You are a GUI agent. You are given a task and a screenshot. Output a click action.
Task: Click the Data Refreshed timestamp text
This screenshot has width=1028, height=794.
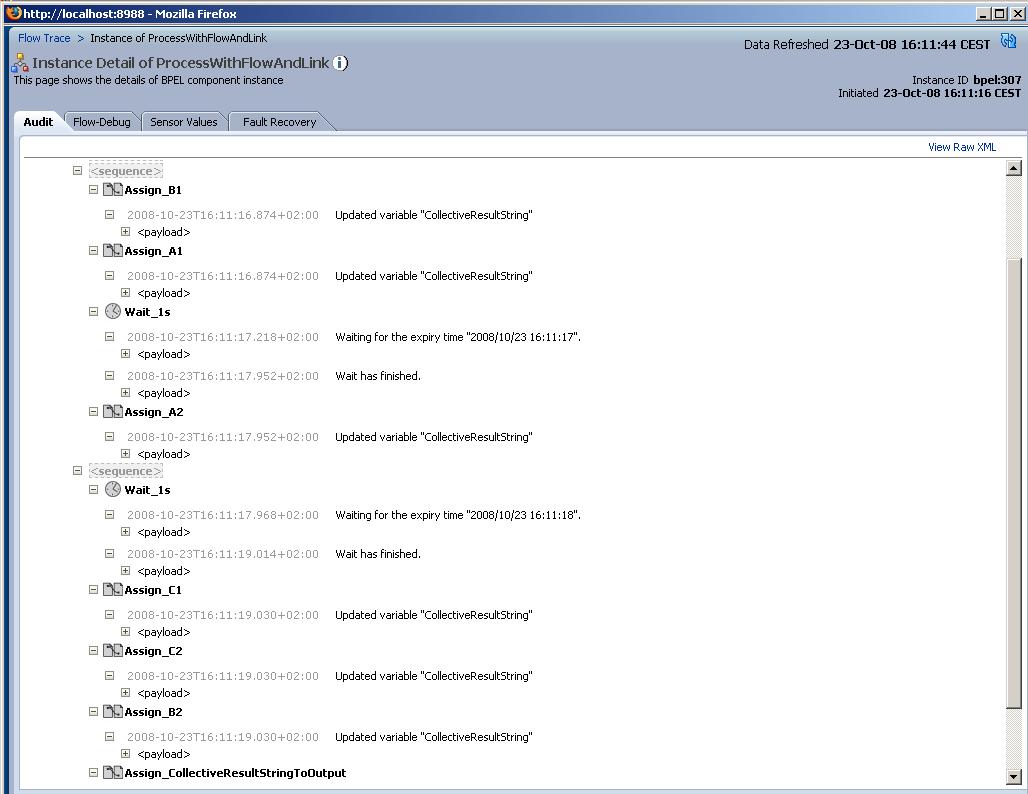coord(911,45)
